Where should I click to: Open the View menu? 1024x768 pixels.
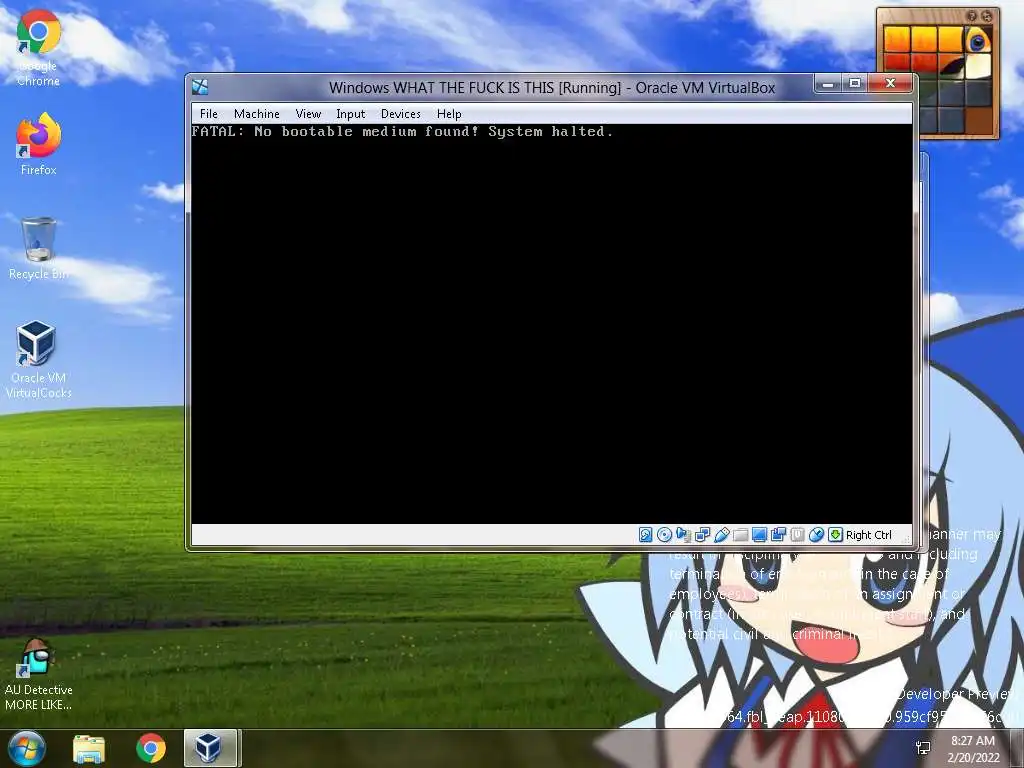coord(308,114)
